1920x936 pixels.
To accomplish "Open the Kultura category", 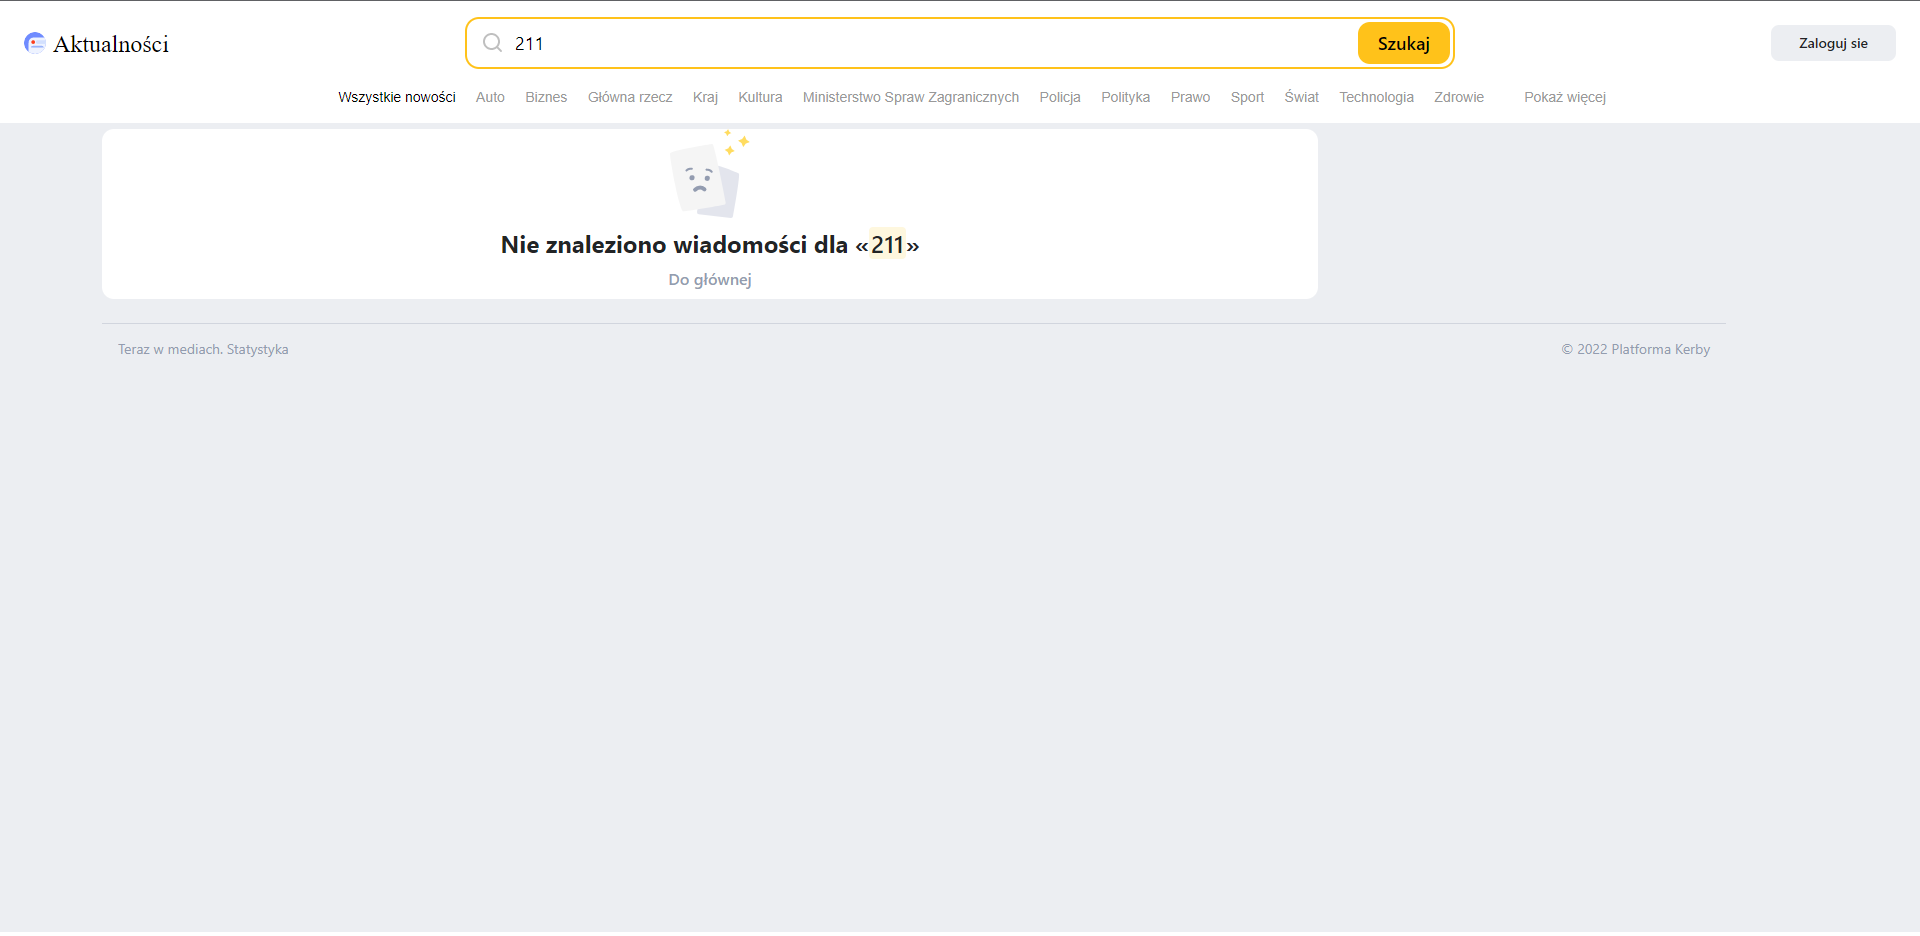I will pos(760,97).
